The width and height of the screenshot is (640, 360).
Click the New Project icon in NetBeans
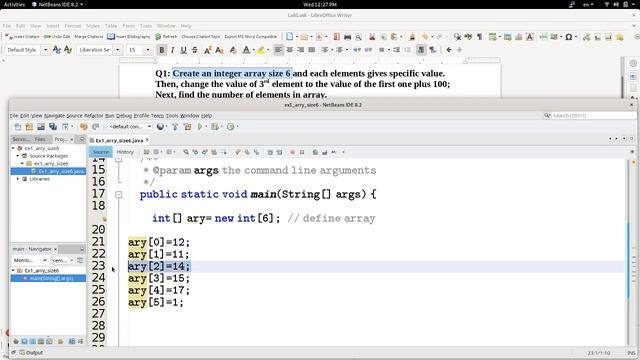coord(29,127)
